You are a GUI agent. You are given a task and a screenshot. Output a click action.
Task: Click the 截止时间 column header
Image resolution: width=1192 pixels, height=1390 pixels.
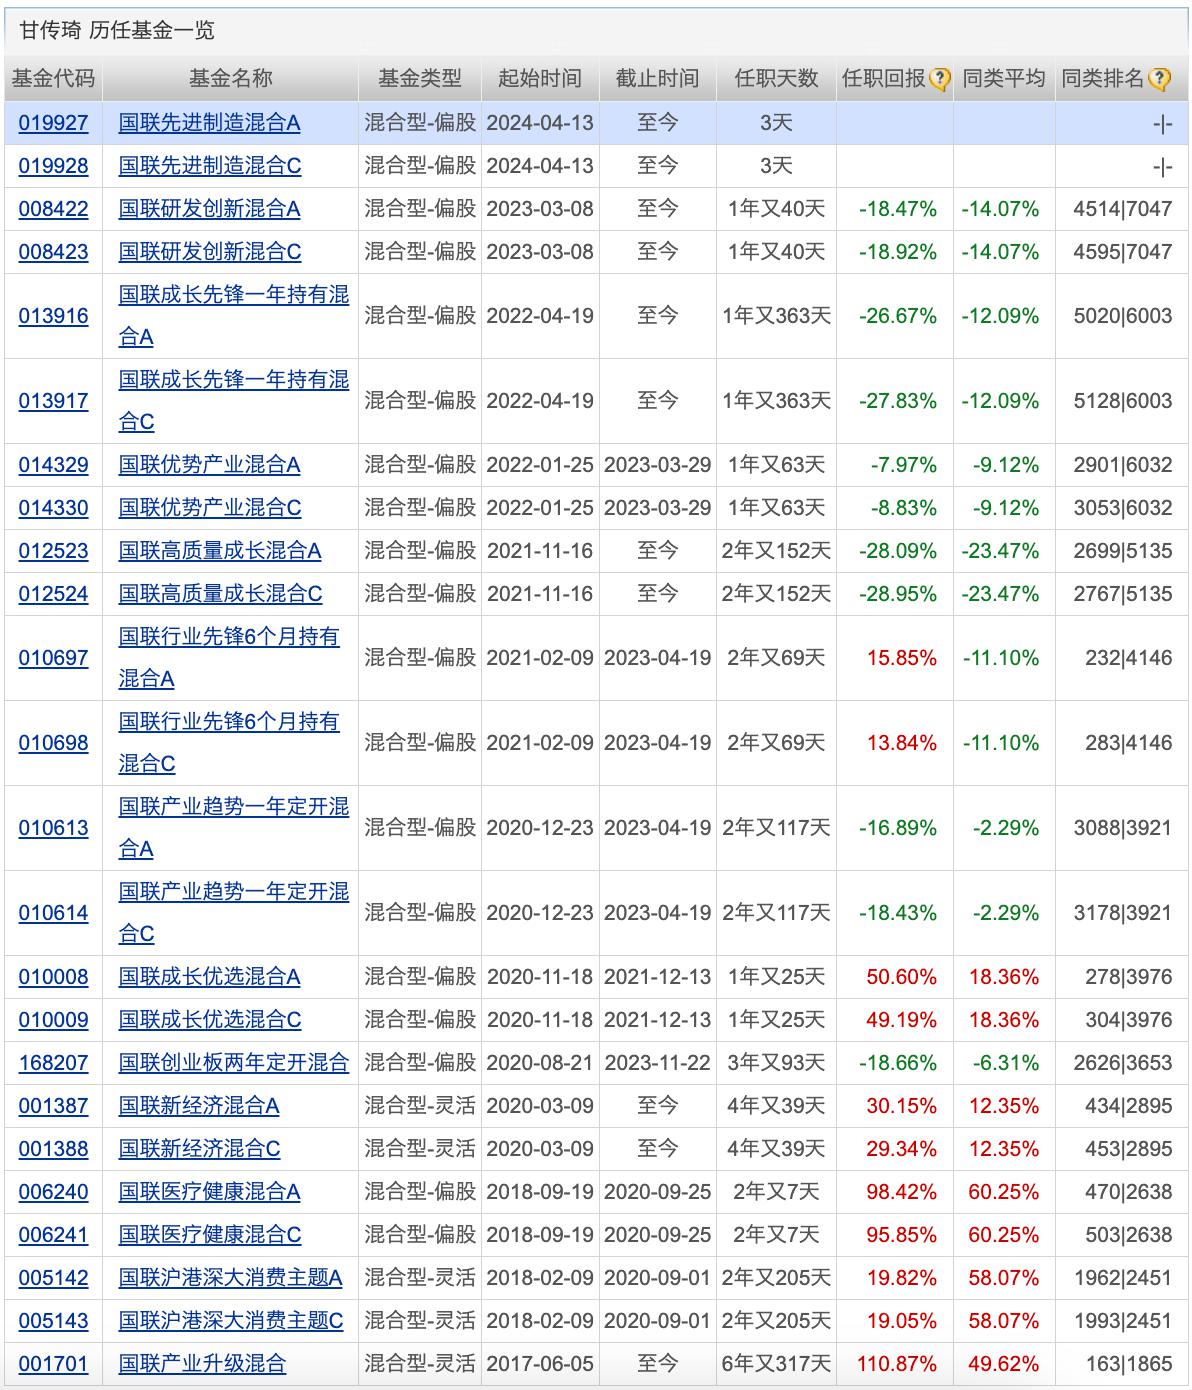(x=656, y=75)
